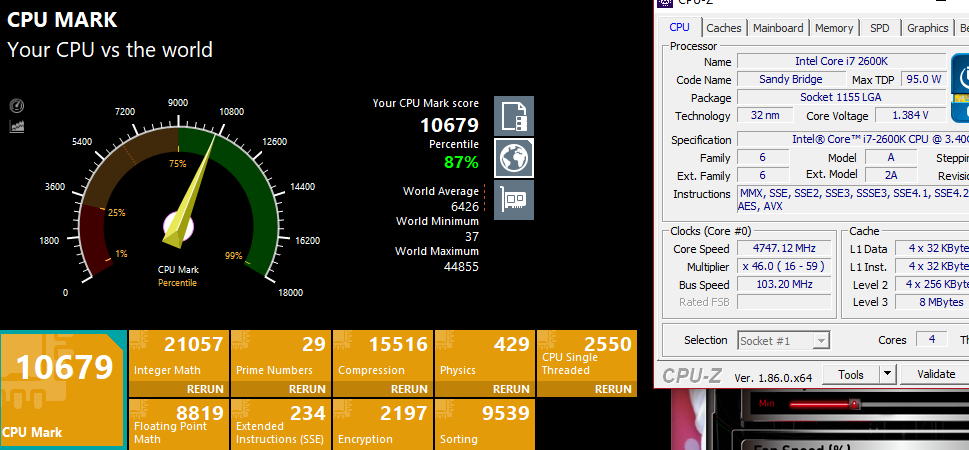Screen dimensions: 969x450
Task: Click the CPU Mark gauge needle hub
Action: [179, 227]
